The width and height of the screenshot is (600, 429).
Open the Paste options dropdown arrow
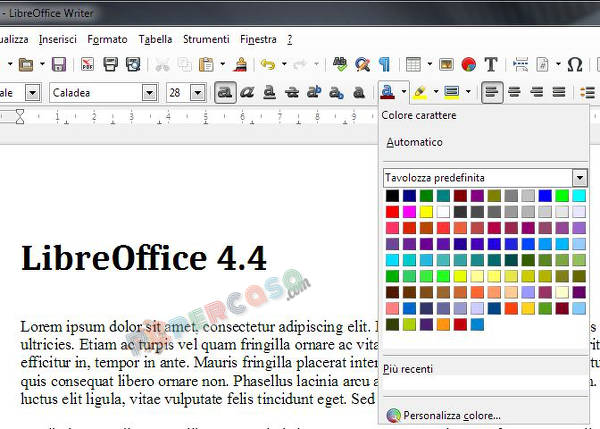click(222, 64)
